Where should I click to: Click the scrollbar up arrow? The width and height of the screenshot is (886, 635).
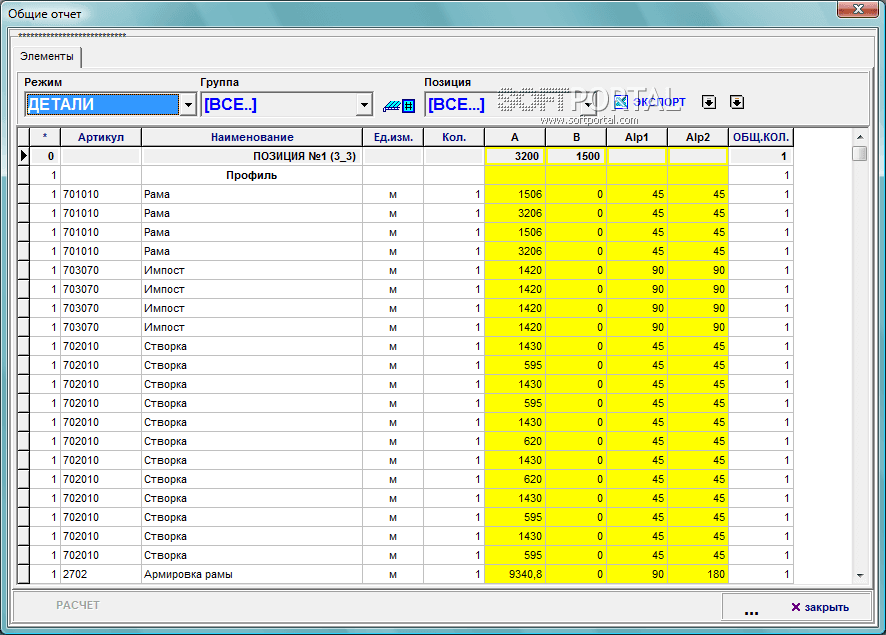click(859, 136)
